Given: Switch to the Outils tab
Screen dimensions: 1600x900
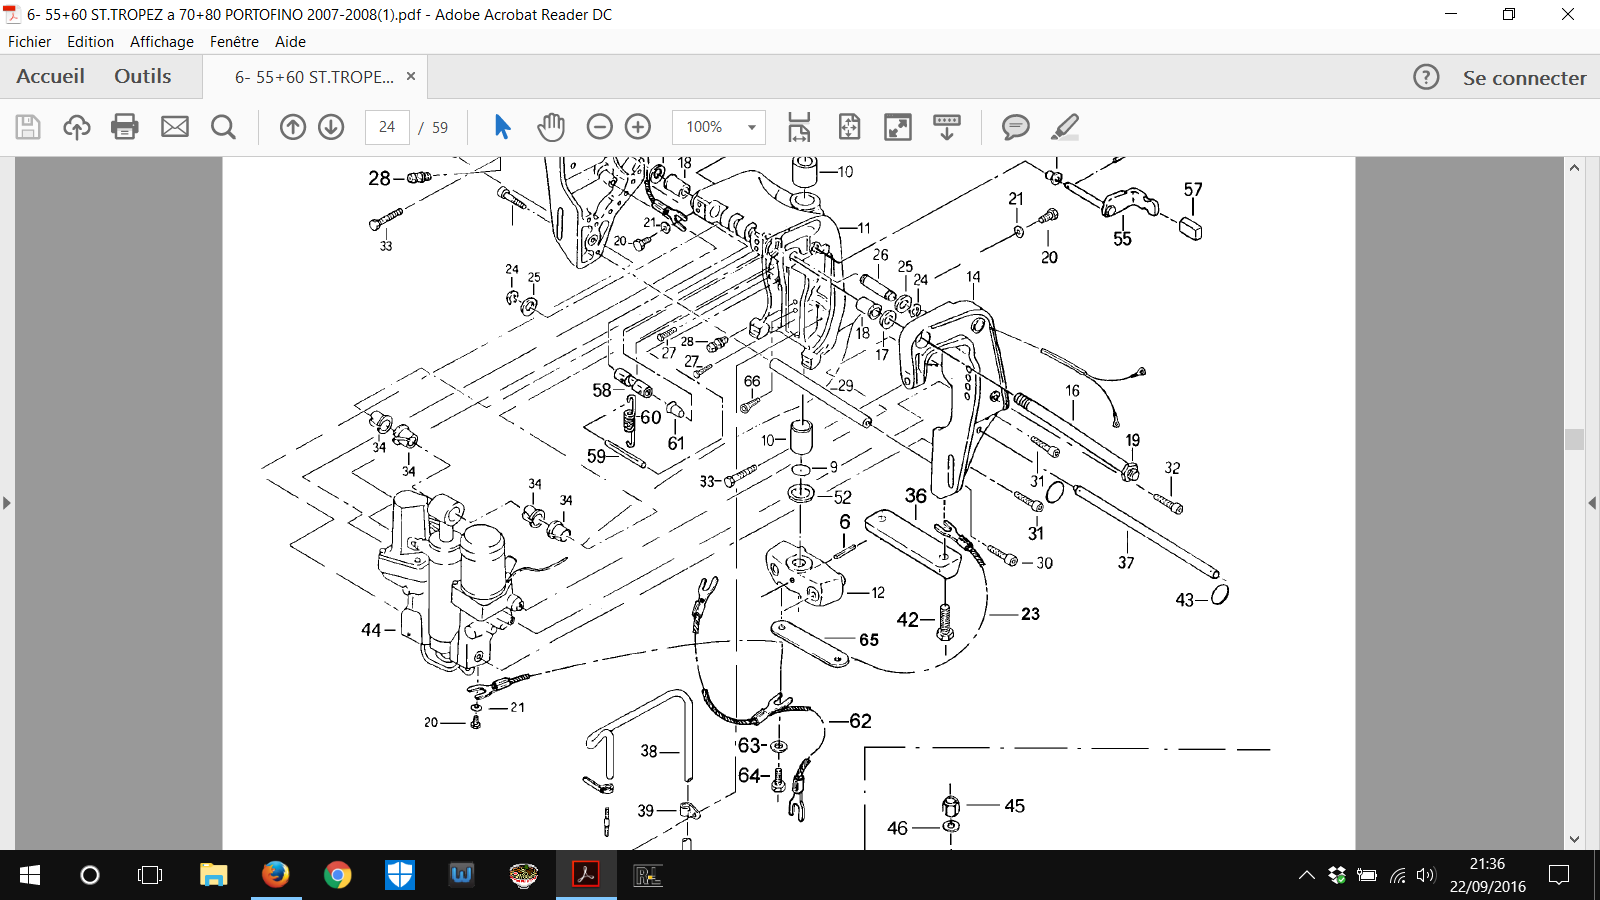Looking at the screenshot, I should (x=143, y=77).
